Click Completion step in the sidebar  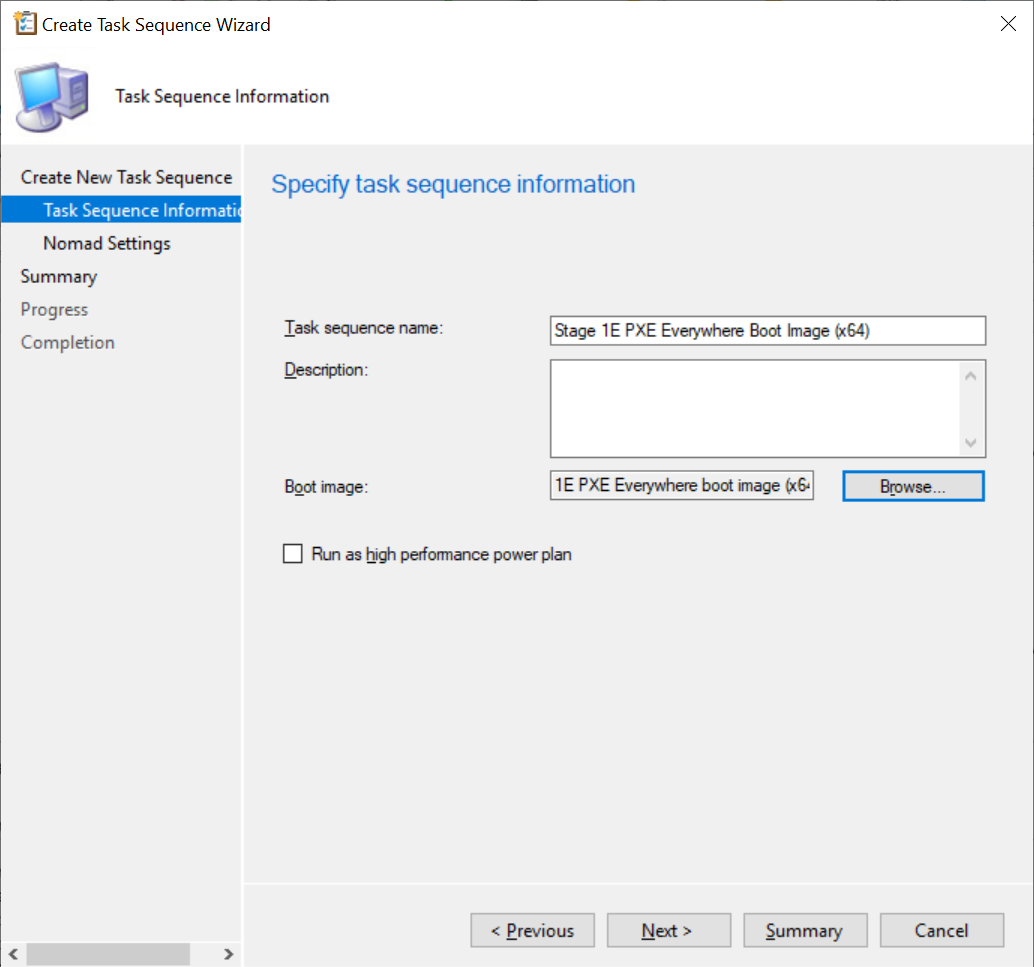pyautogui.click(x=67, y=342)
